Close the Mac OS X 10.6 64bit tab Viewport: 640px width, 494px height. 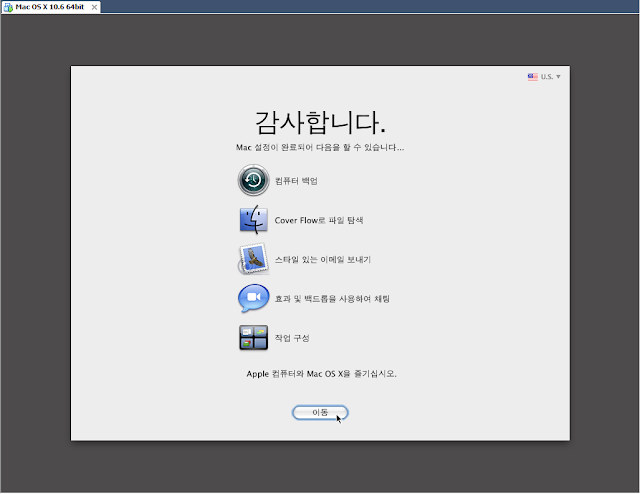(94, 7)
